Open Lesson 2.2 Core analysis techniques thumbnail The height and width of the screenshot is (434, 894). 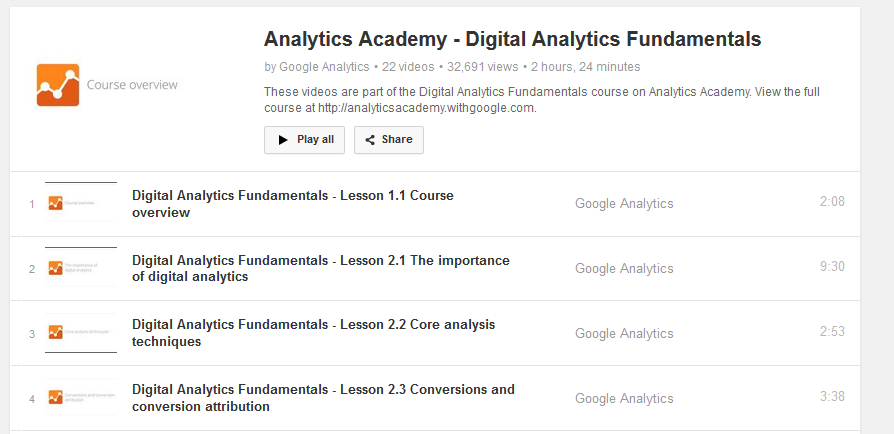coord(81,333)
